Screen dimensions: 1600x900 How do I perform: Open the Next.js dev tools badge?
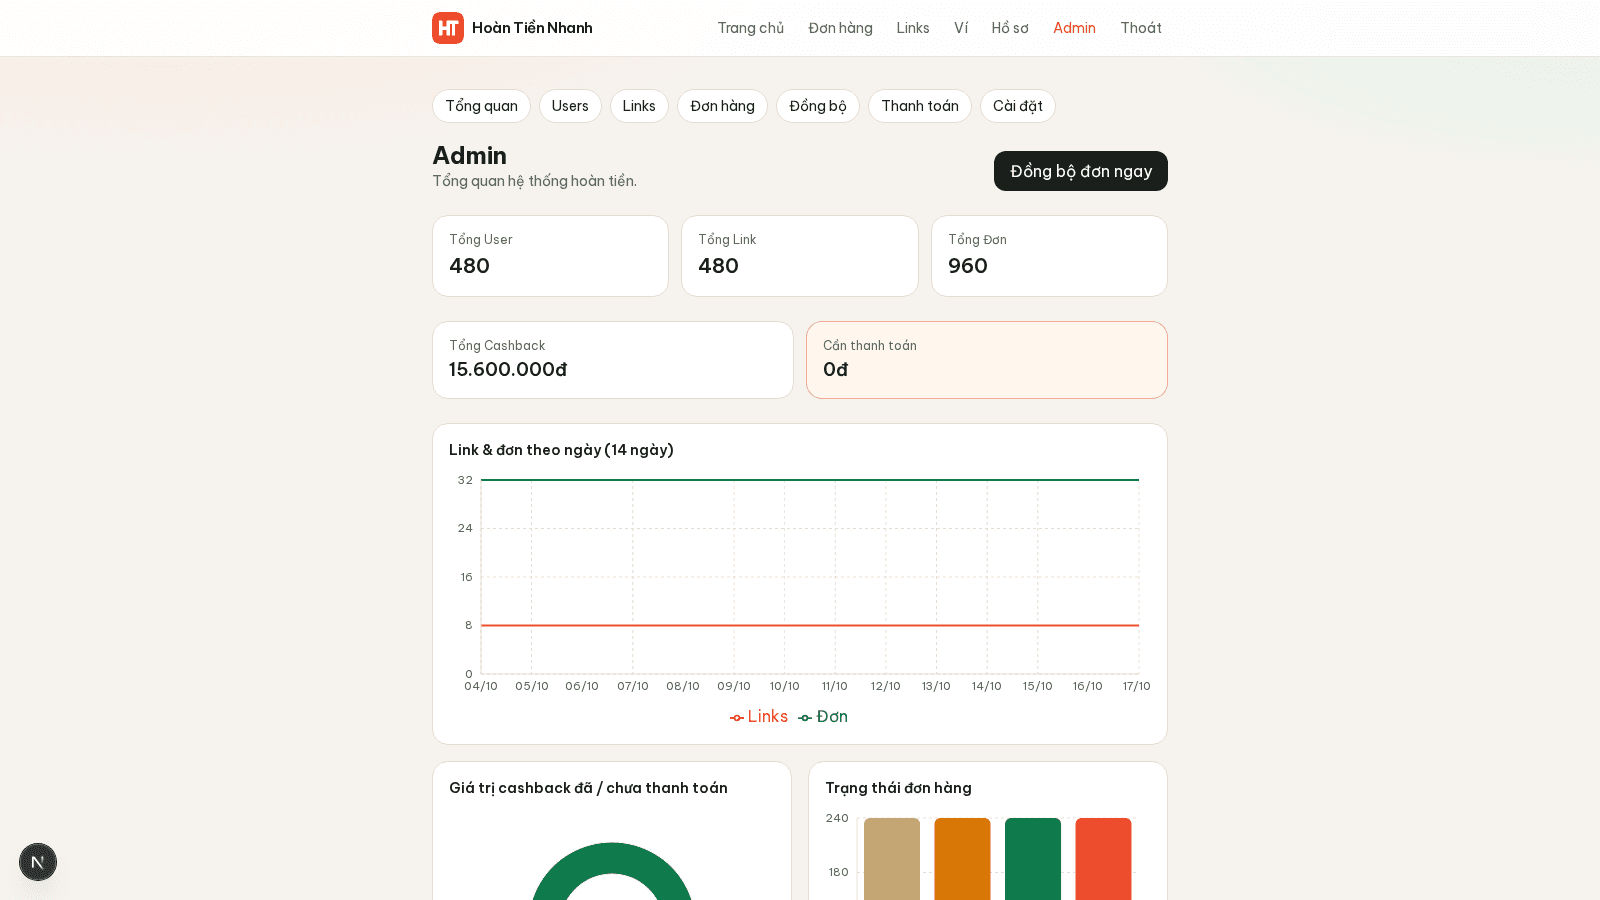[38, 862]
